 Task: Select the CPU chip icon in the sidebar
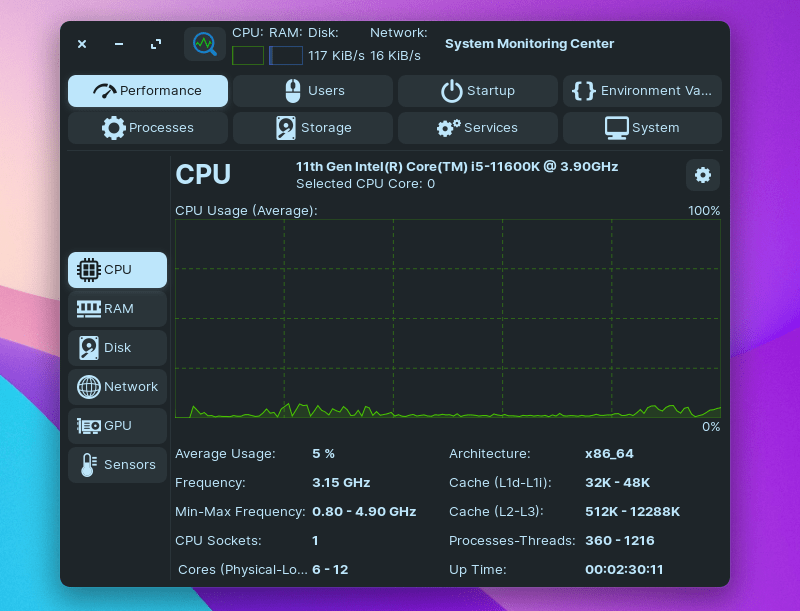tap(91, 269)
